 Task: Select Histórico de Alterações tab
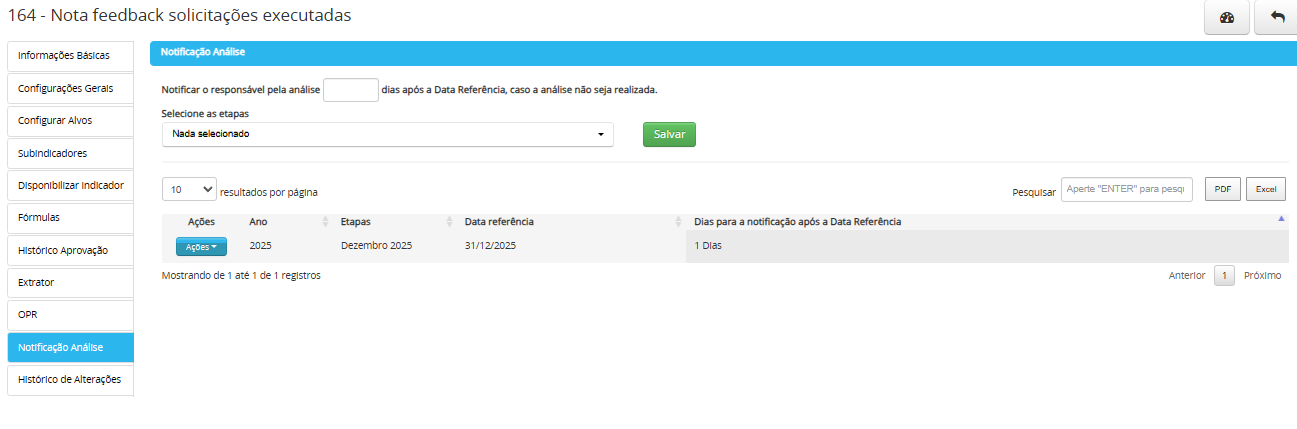[70, 379]
